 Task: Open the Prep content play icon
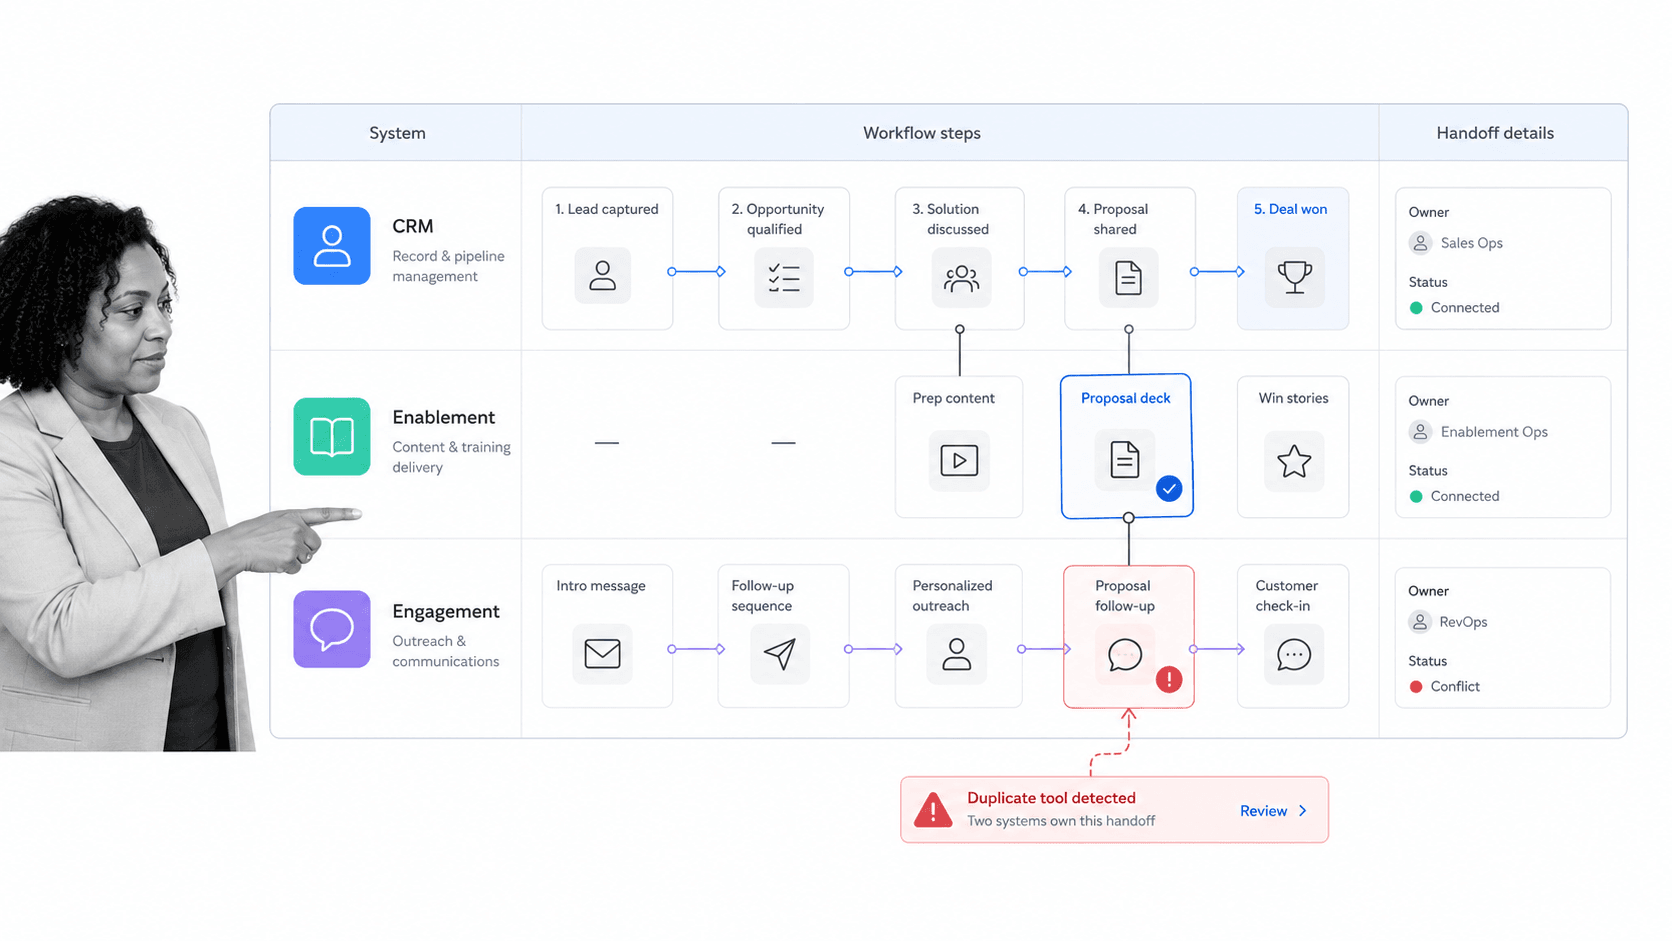click(959, 461)
